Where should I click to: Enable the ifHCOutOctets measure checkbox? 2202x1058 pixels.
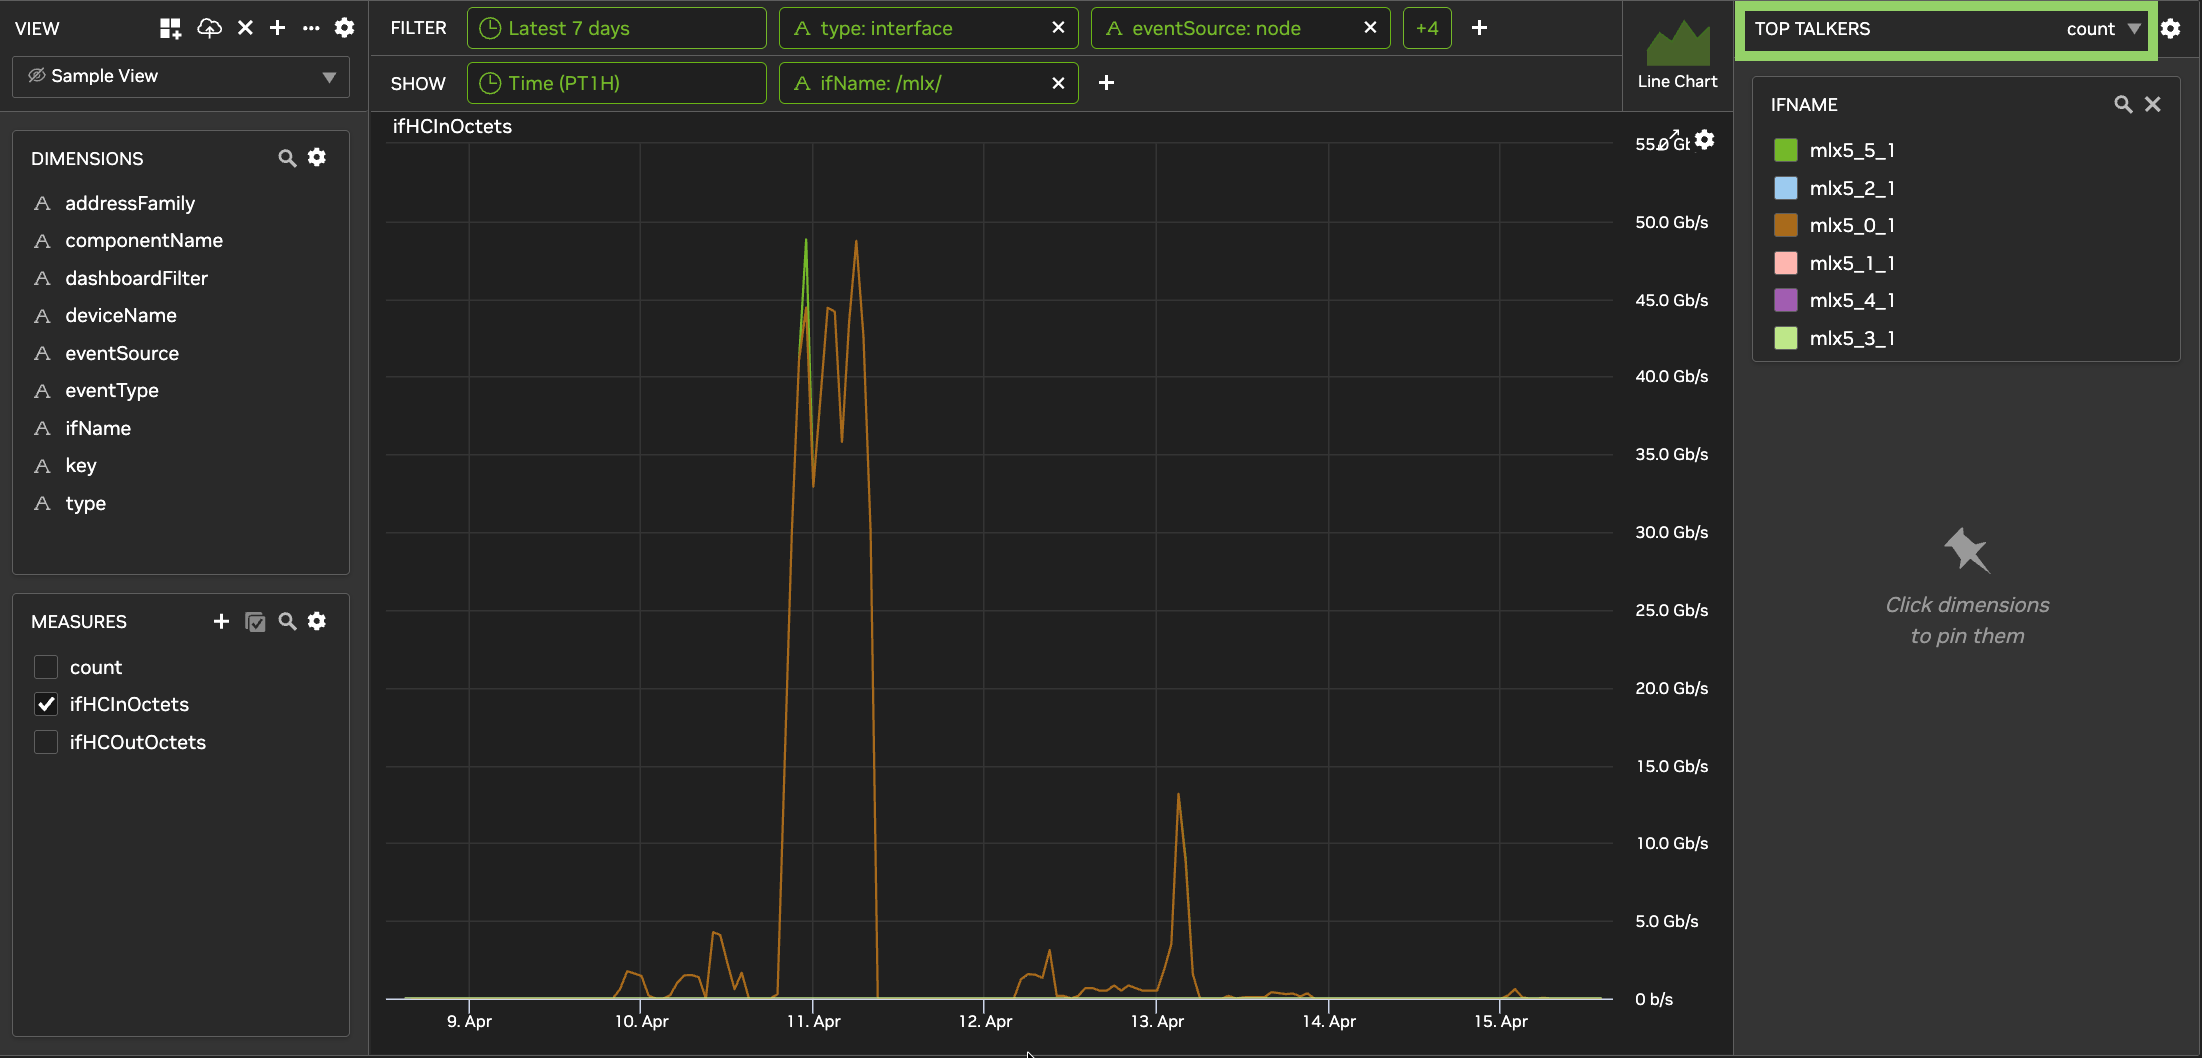coord(46,742)
